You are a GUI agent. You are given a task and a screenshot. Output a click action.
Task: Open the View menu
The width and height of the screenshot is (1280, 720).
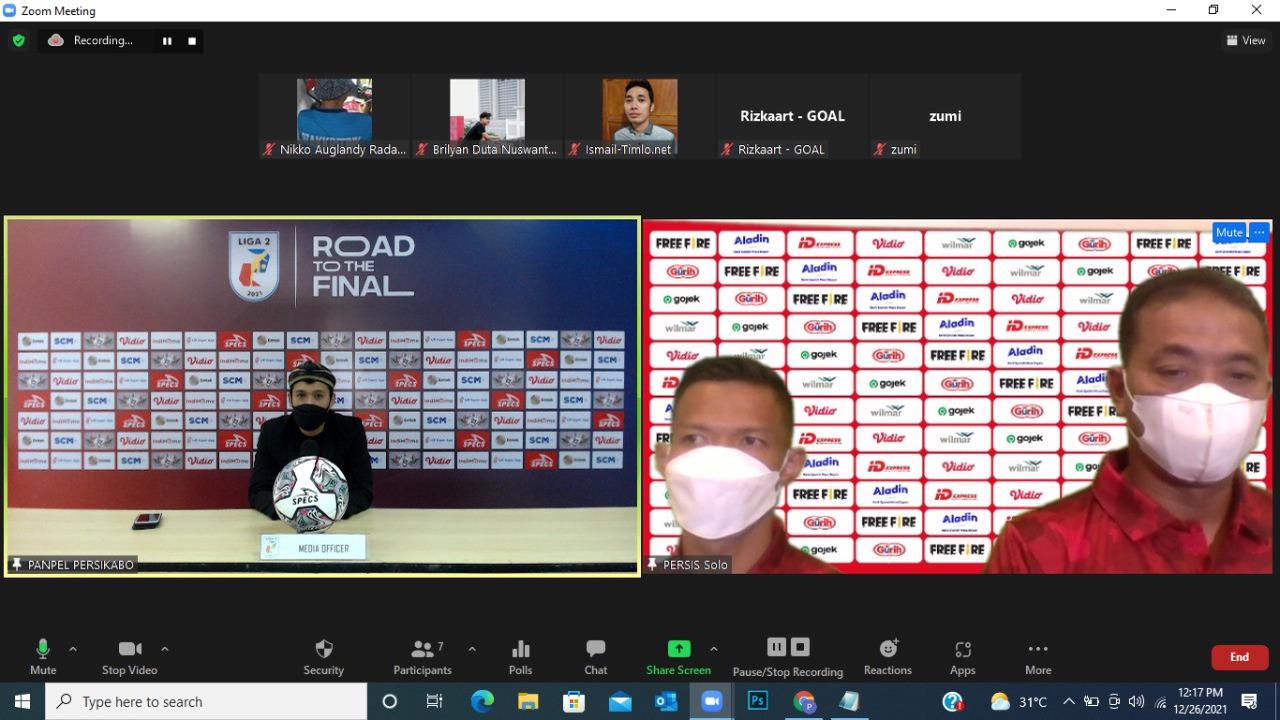coord(1245,40)
